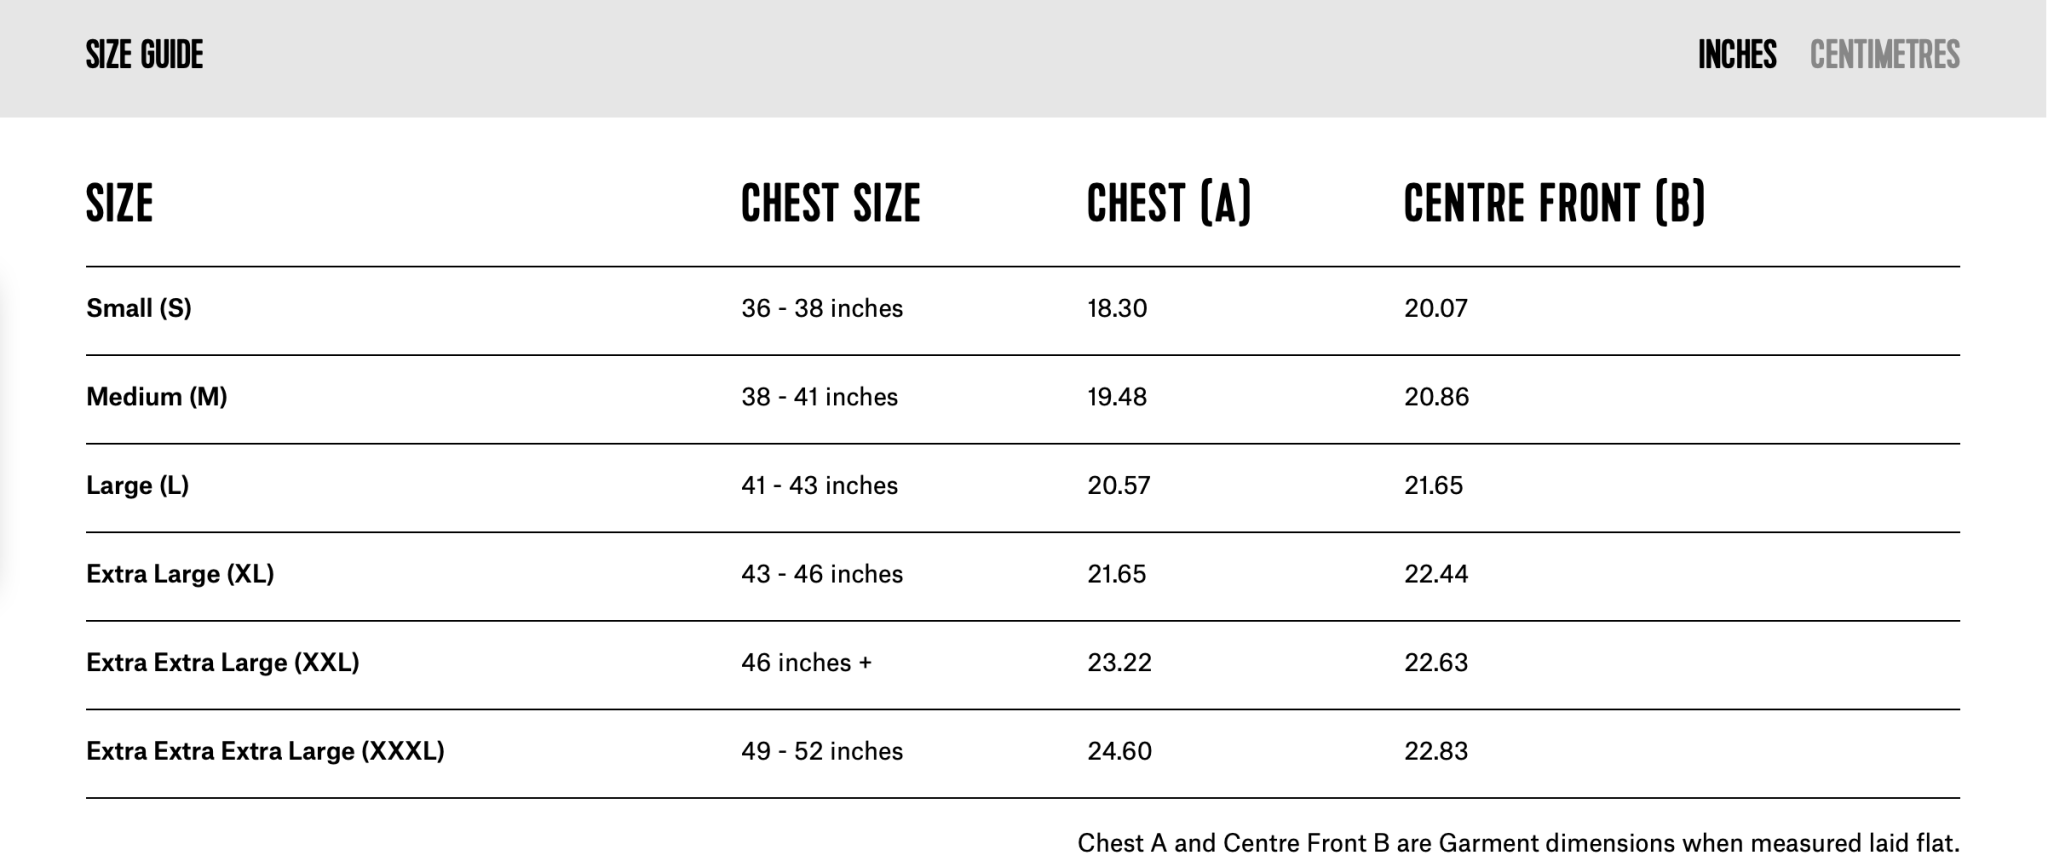Click the Size Guide title
2048x867 pixels.
point(145,55)
